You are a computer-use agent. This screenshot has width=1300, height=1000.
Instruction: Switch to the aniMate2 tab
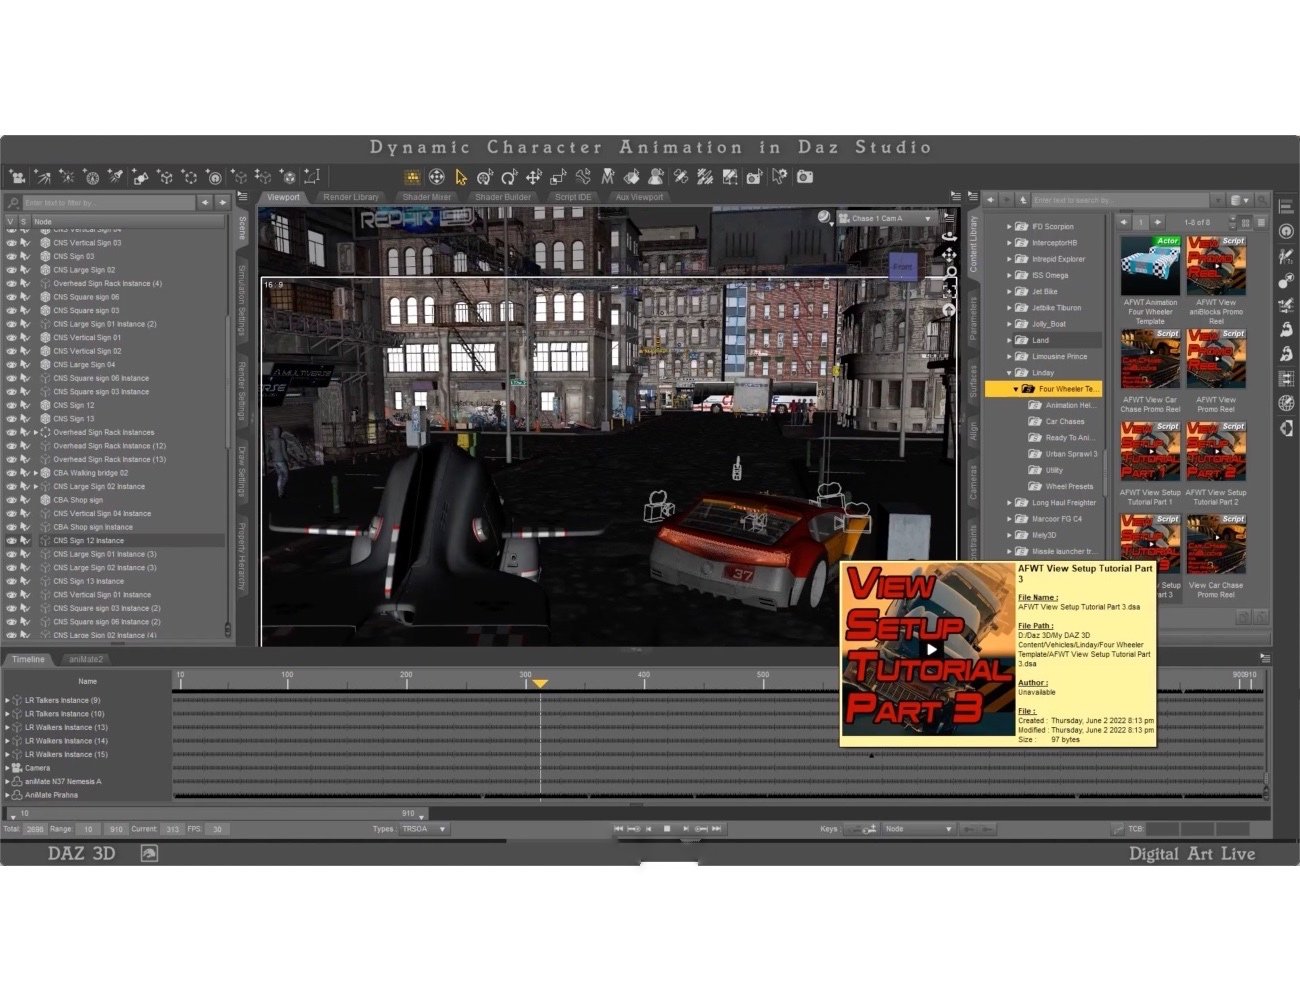point(87,659)
